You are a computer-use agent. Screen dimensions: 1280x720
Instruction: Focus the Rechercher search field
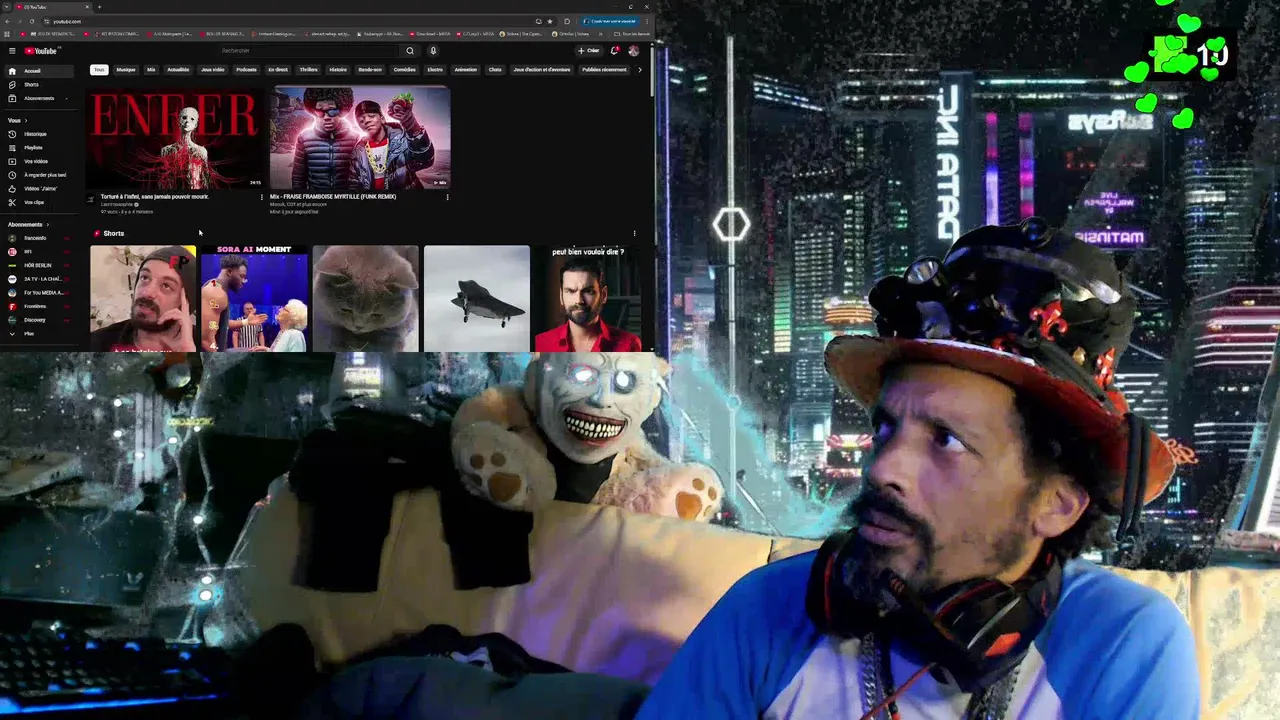pyautogui.click(x=310, y=51)
